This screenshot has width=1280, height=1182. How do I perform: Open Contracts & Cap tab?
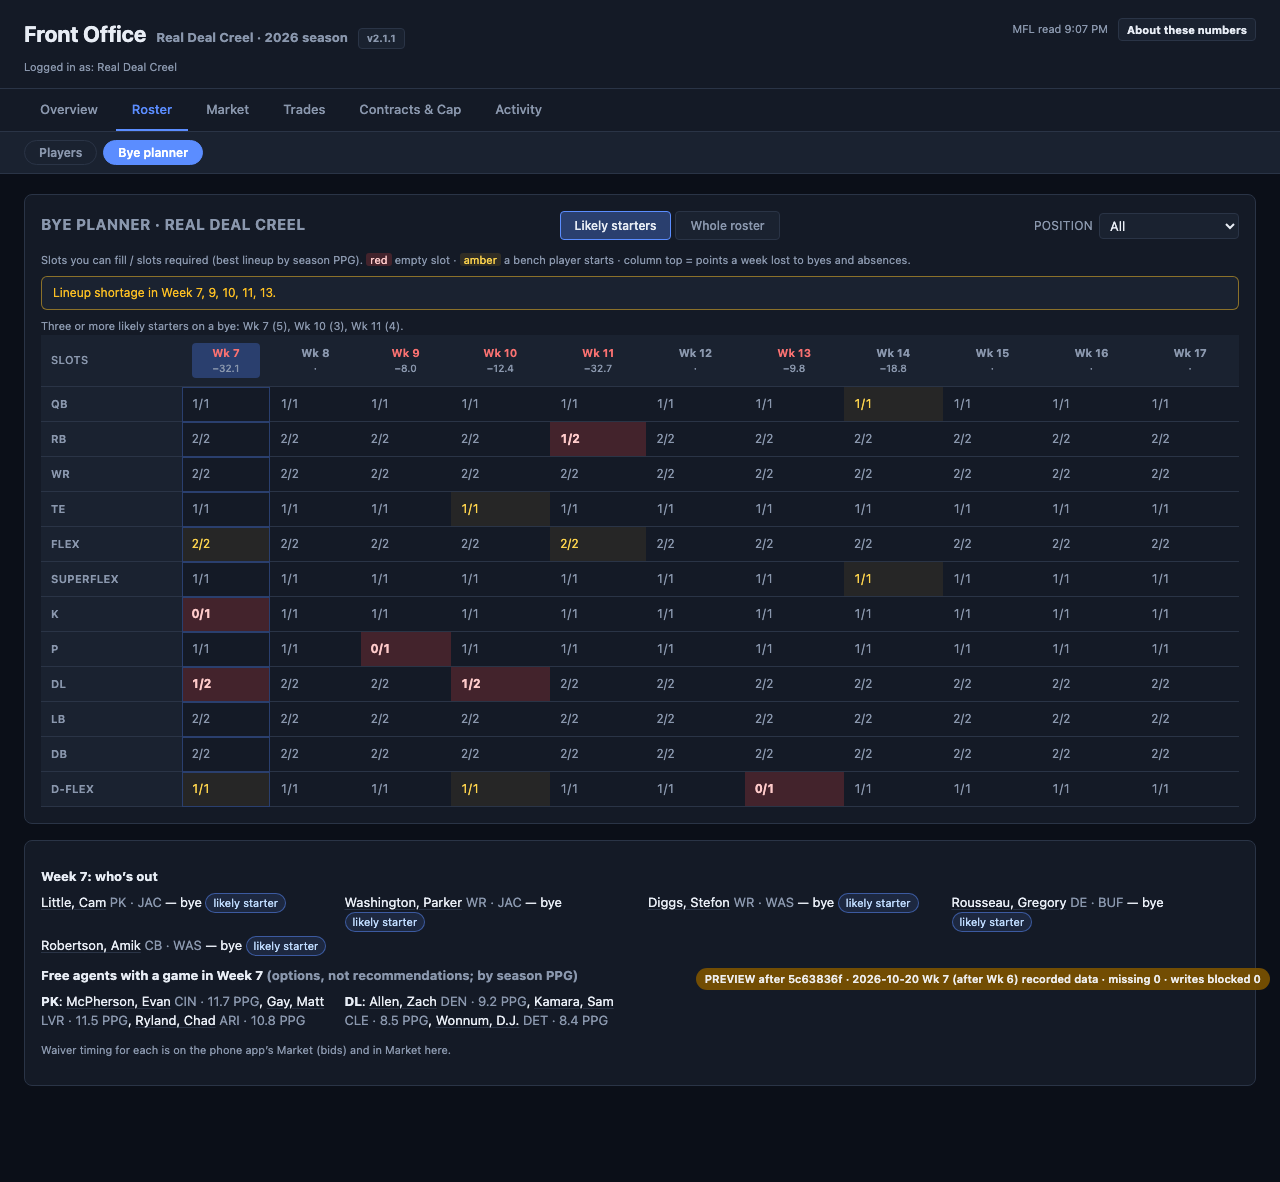(410, 110)
